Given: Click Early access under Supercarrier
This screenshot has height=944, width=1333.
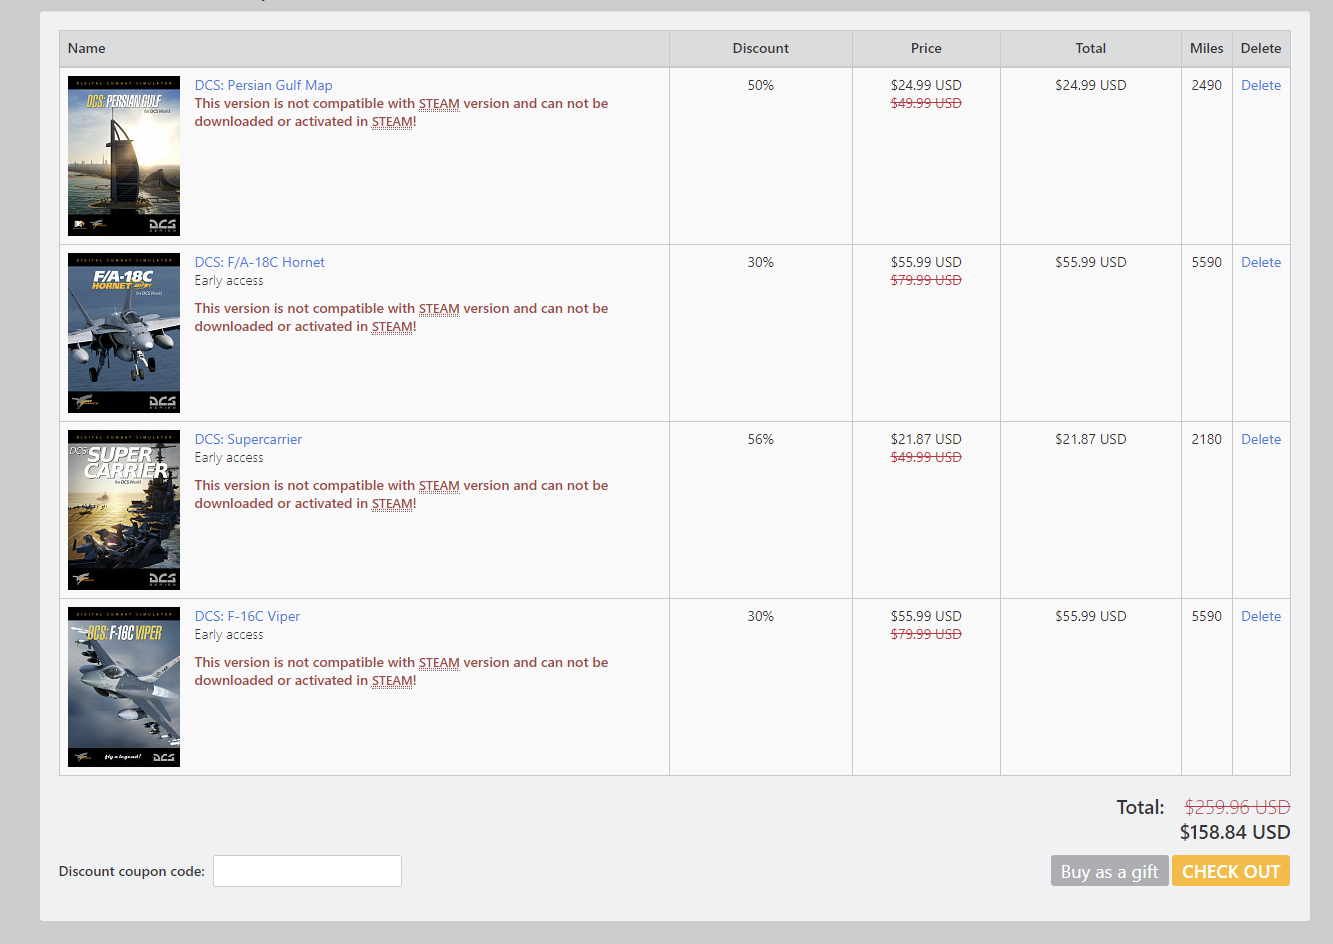Looking at the screenshot, I should point(229,457).
